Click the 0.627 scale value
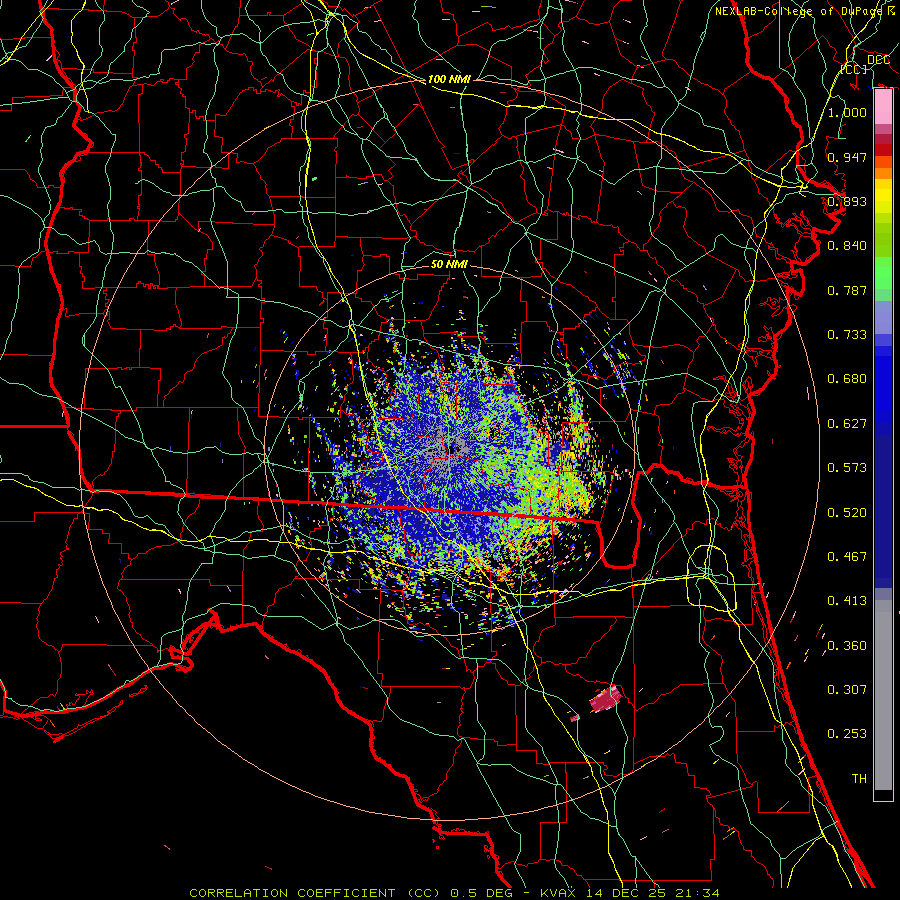900x900 pixels. point(847,424)
